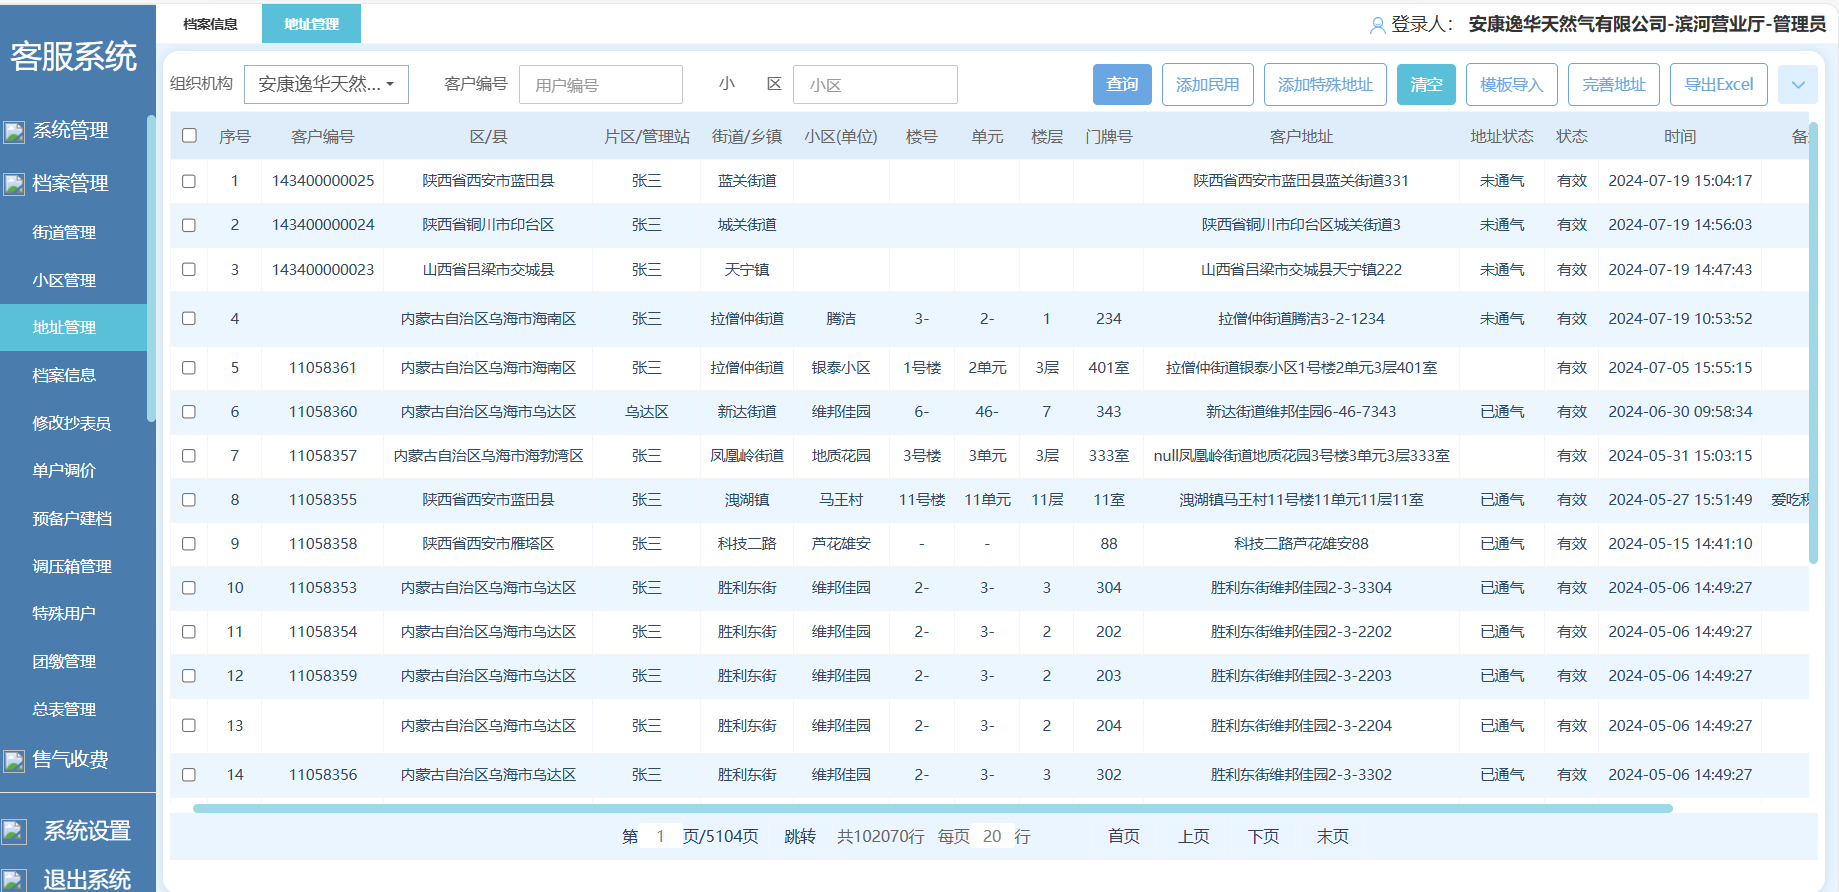Expand more toolbar options with chevron button
The width and height of the screenshot is (1839, 892).
coord(1798,85)
